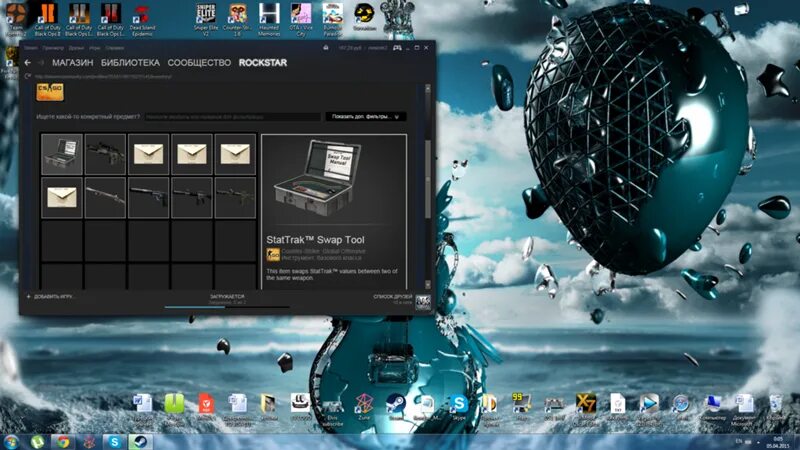Open the yellow smiley face desktop shortcut
Screen dimensions: 800x450
click(x=364, y=15)
